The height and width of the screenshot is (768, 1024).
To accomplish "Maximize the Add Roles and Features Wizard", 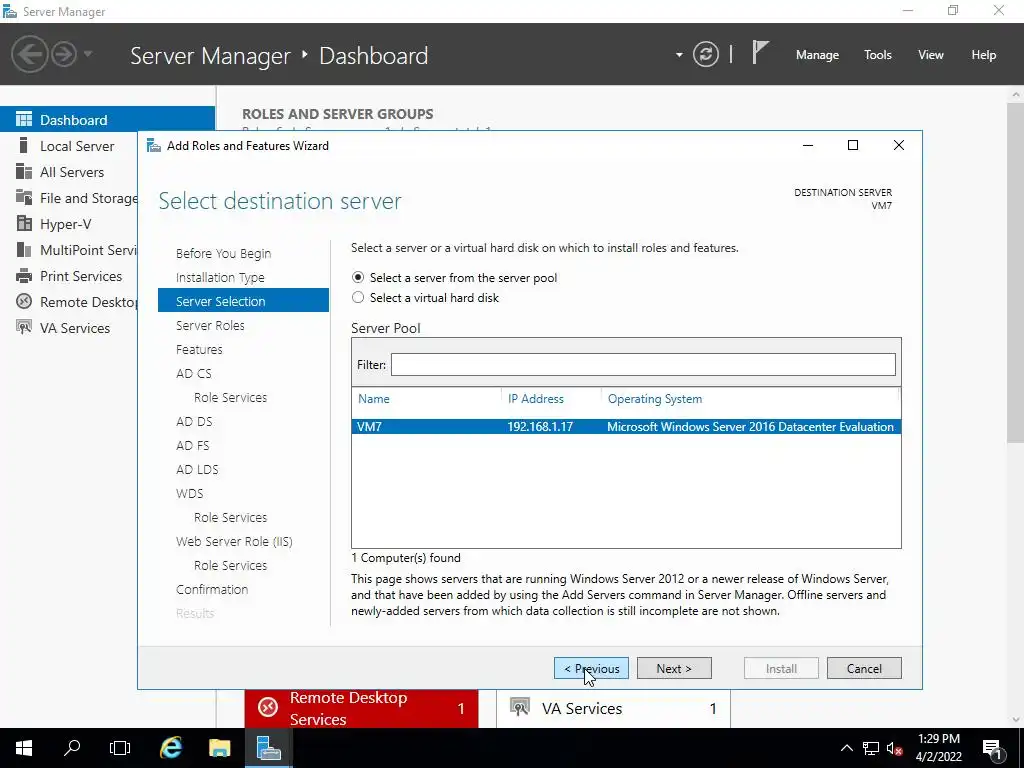I will pos(853,145).
